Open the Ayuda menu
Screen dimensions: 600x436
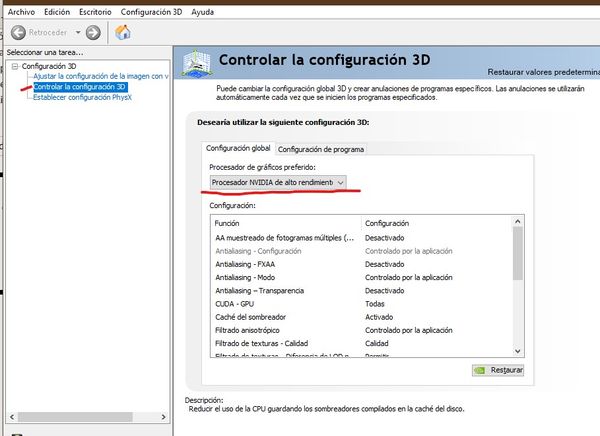pyautogui.click(x=202, y=12)
